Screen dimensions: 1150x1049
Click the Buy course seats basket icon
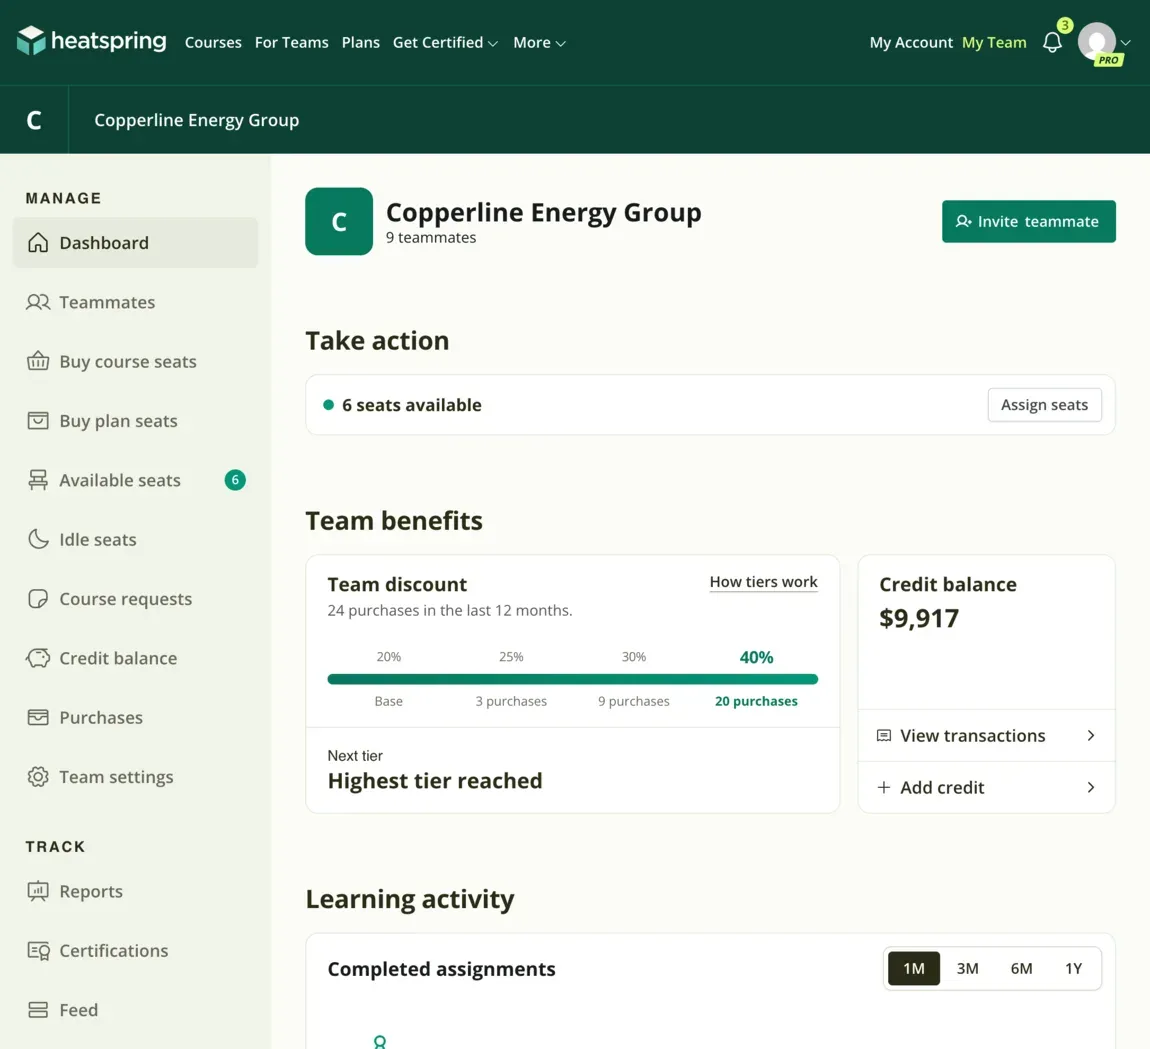tap(38, 362)
